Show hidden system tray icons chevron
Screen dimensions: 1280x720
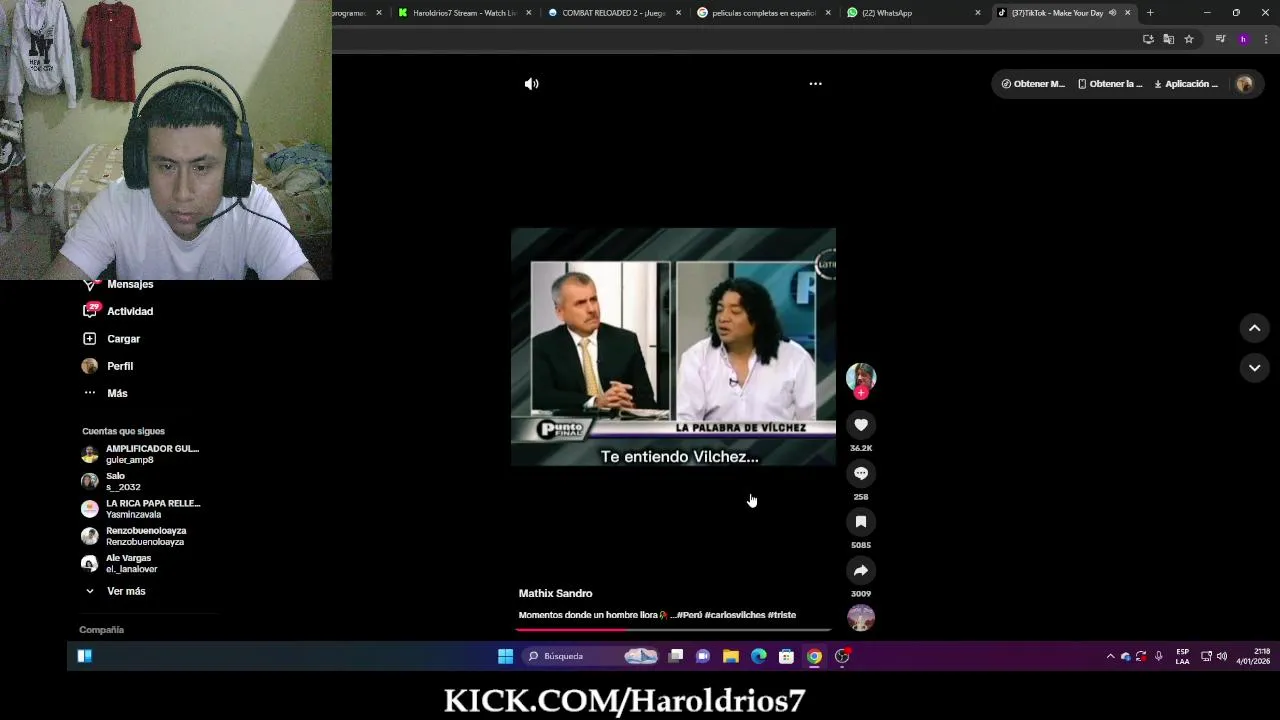point(1110,656)
